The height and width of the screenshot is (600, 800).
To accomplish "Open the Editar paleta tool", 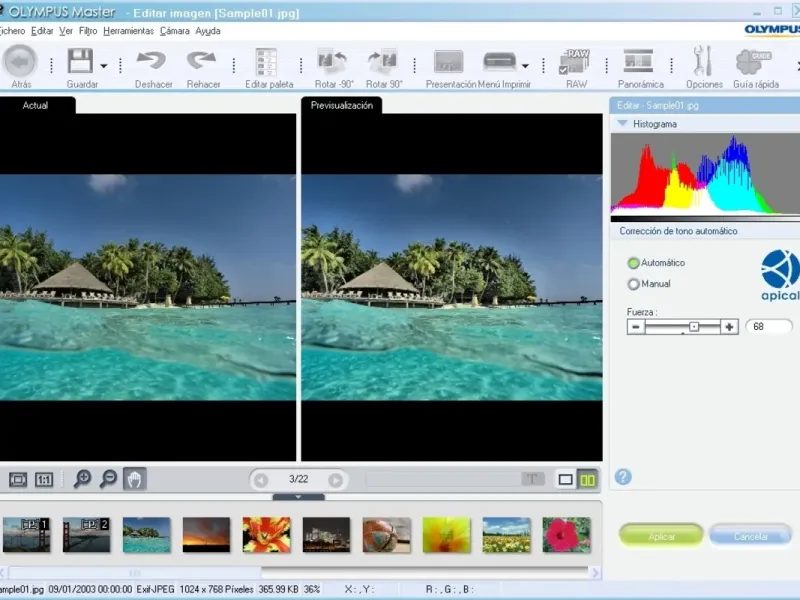I will (267, 63).
